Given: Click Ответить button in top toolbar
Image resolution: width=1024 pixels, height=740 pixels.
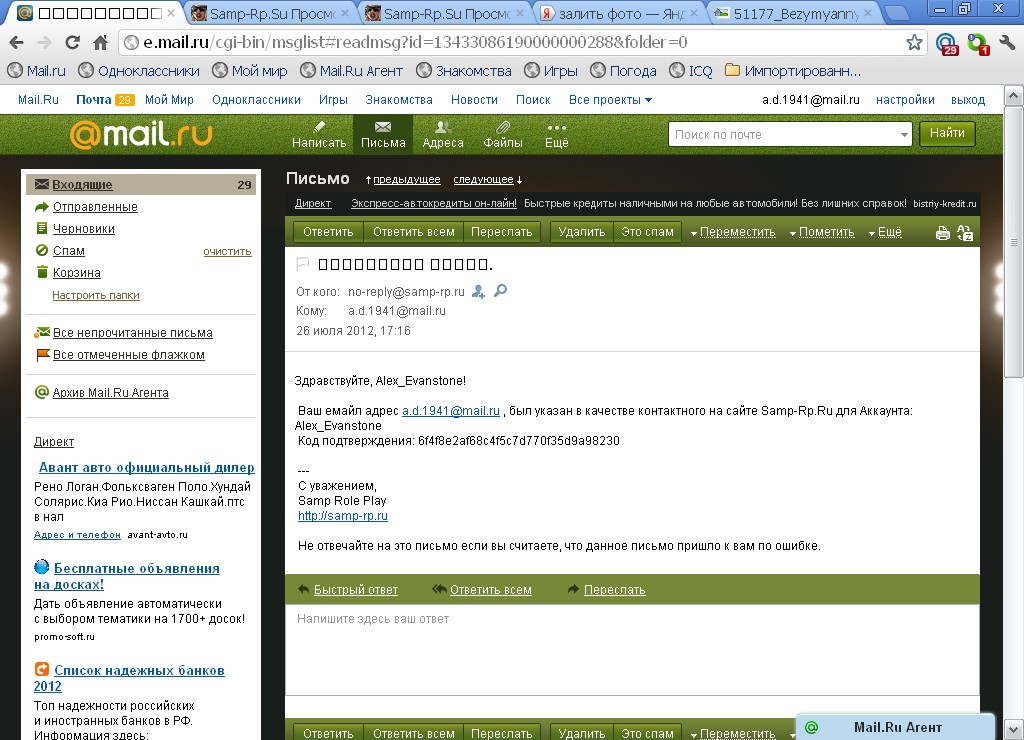Looking at the screenshot, I should (328, 232).
